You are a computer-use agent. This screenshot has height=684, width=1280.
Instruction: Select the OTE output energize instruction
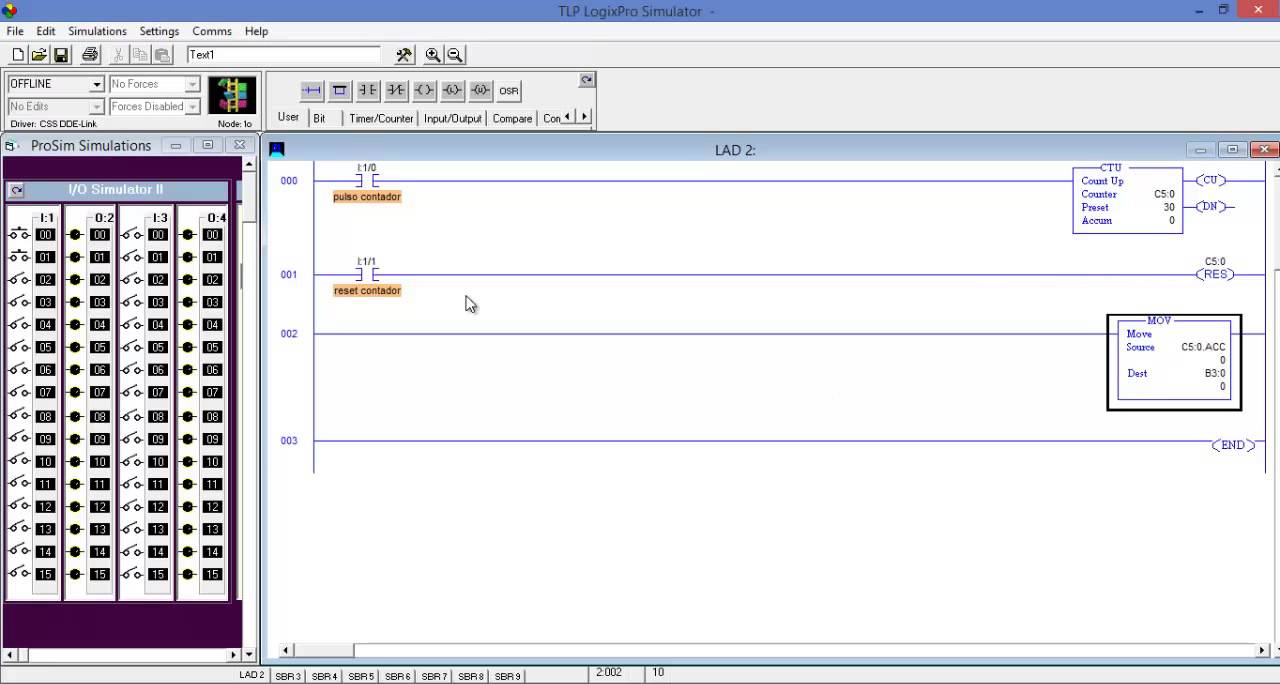[424, 90]
